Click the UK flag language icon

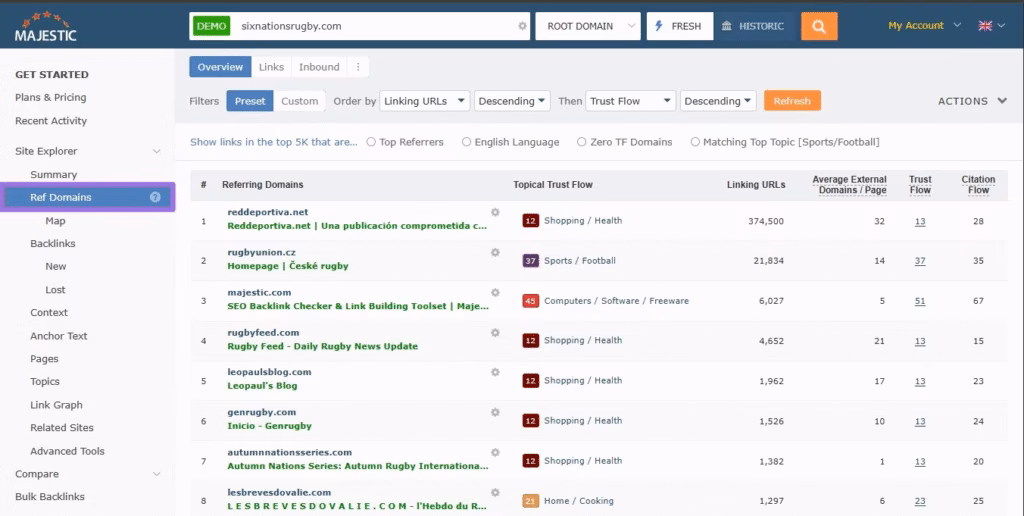983,26
